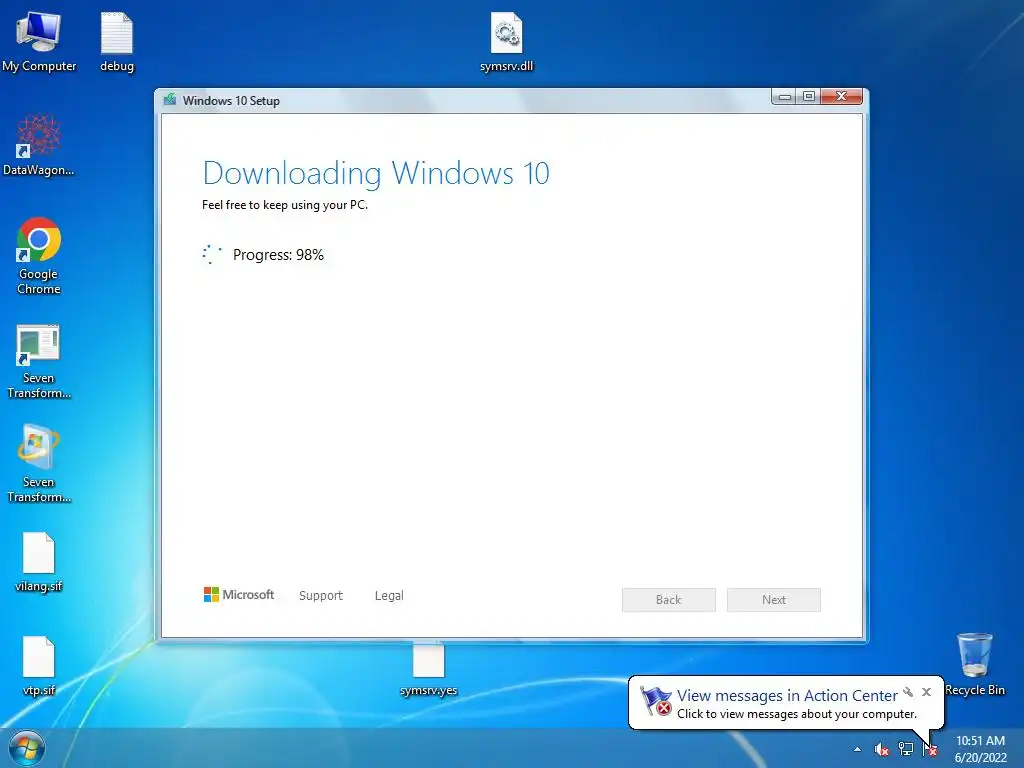This screenshot has height=768, width=1024.
Task: Open the Support link
Action: 321,596
